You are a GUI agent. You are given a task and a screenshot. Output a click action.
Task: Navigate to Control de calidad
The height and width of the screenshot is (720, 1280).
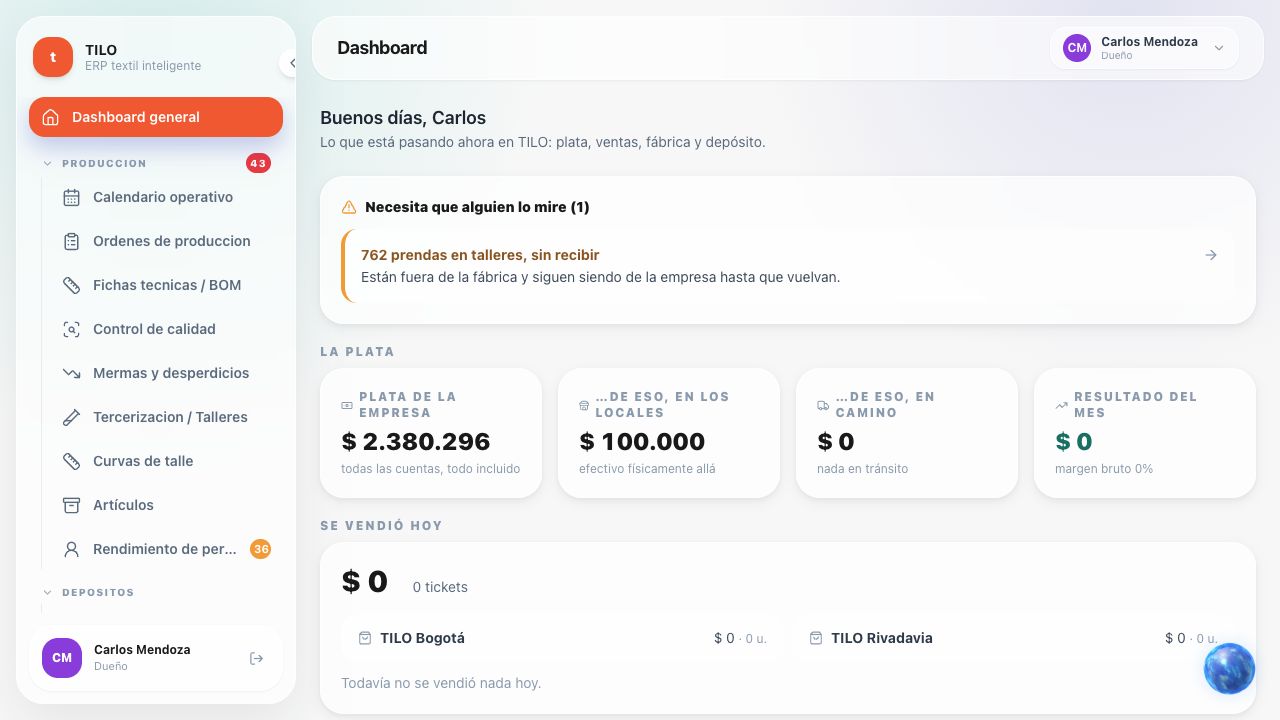pyautogui.click(x=164, y=329)
